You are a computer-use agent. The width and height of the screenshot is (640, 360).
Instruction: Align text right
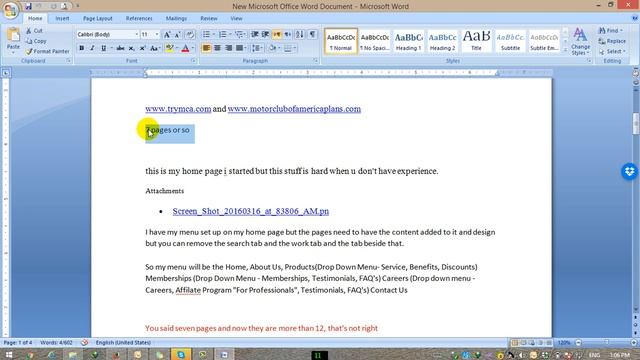click(x=229, y=48)
